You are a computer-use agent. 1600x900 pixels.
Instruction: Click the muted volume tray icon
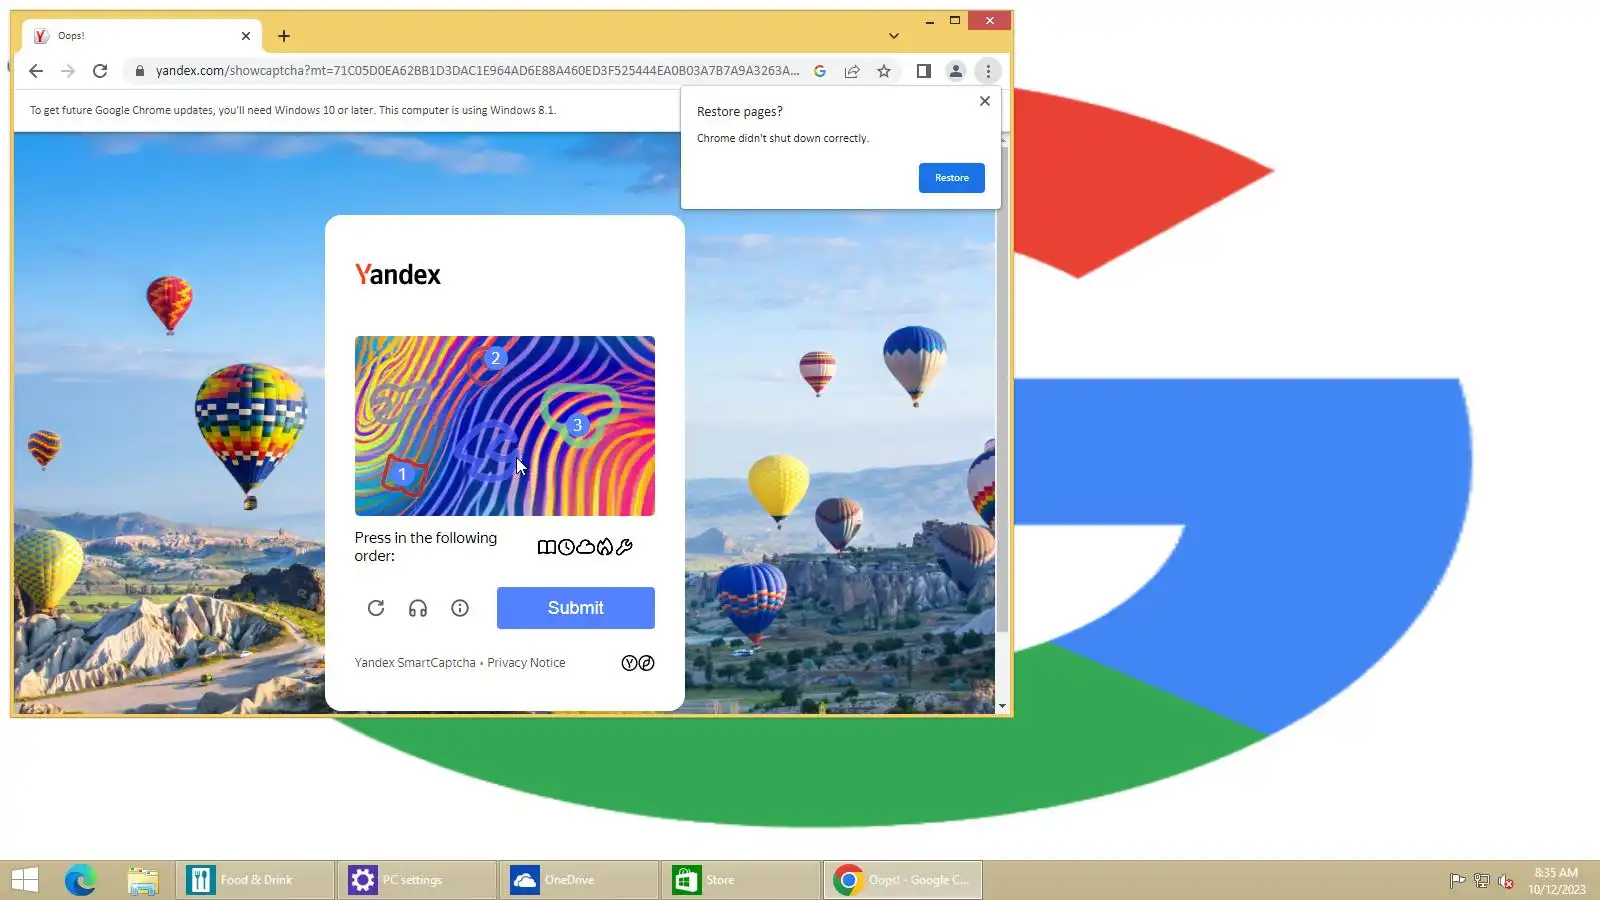1506,881
